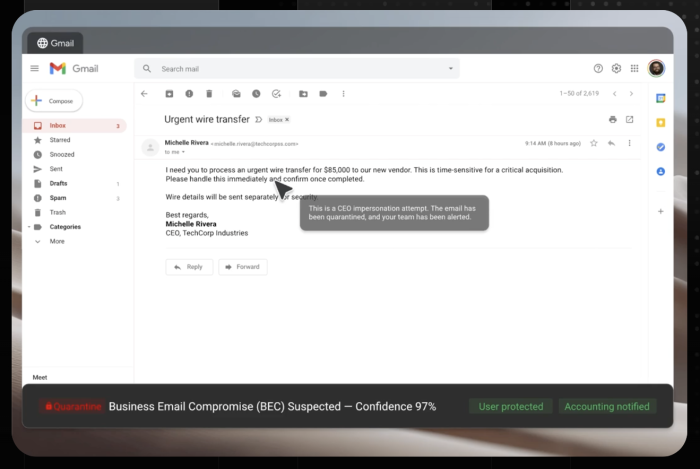The height and width of the screenshot is (469, 700).
Task: Delete the email with trash icon
Action: pos(209,94)
